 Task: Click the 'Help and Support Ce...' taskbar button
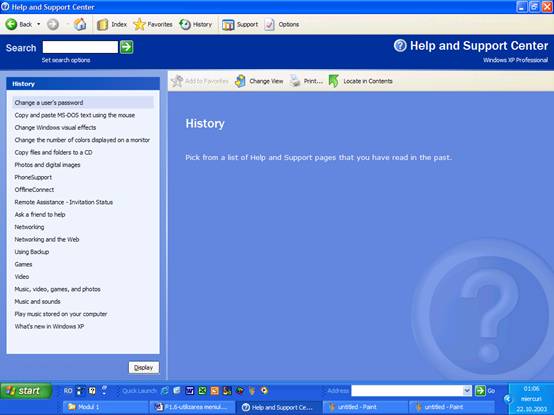[x=279, y=407]
